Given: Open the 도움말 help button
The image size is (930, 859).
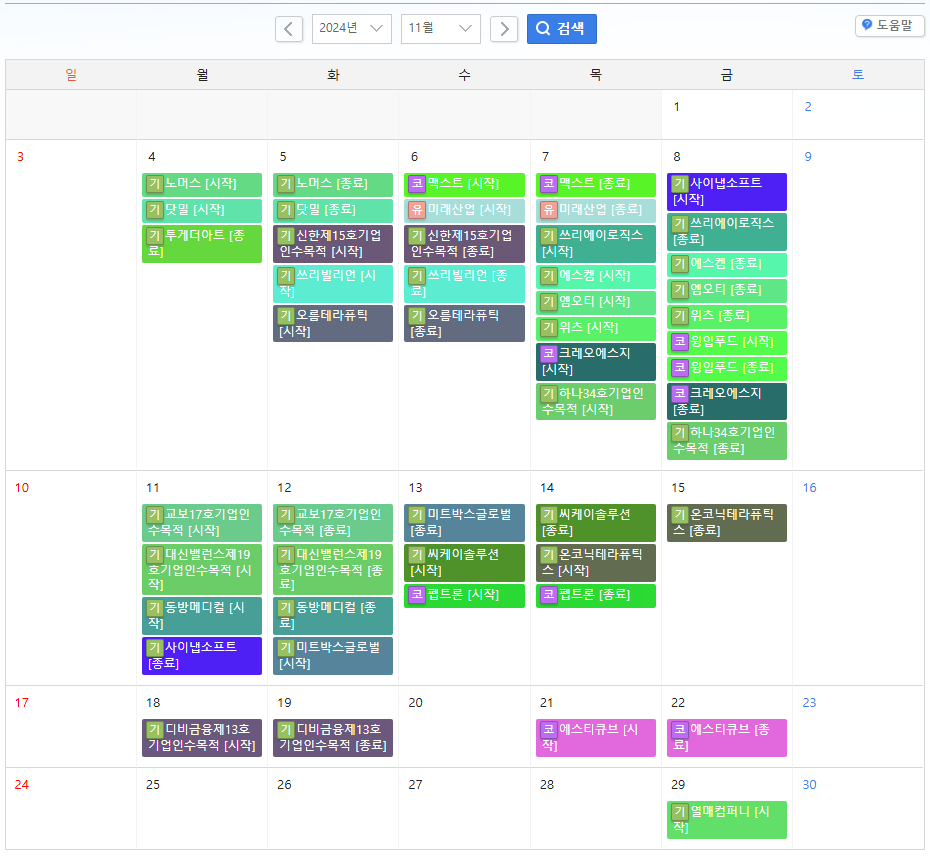Looking at the screenshot, I should click(890, 26).
